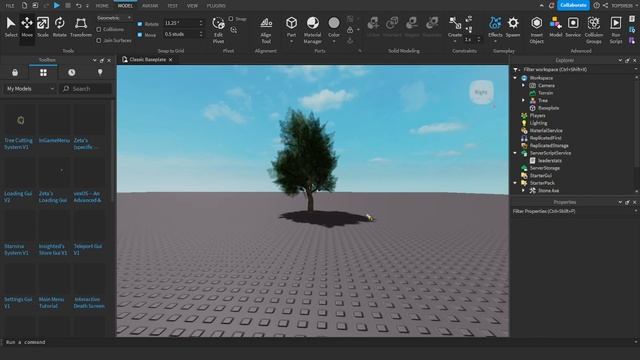
Task: Toggle the Collisions checkbox
Action: (99, 29)
